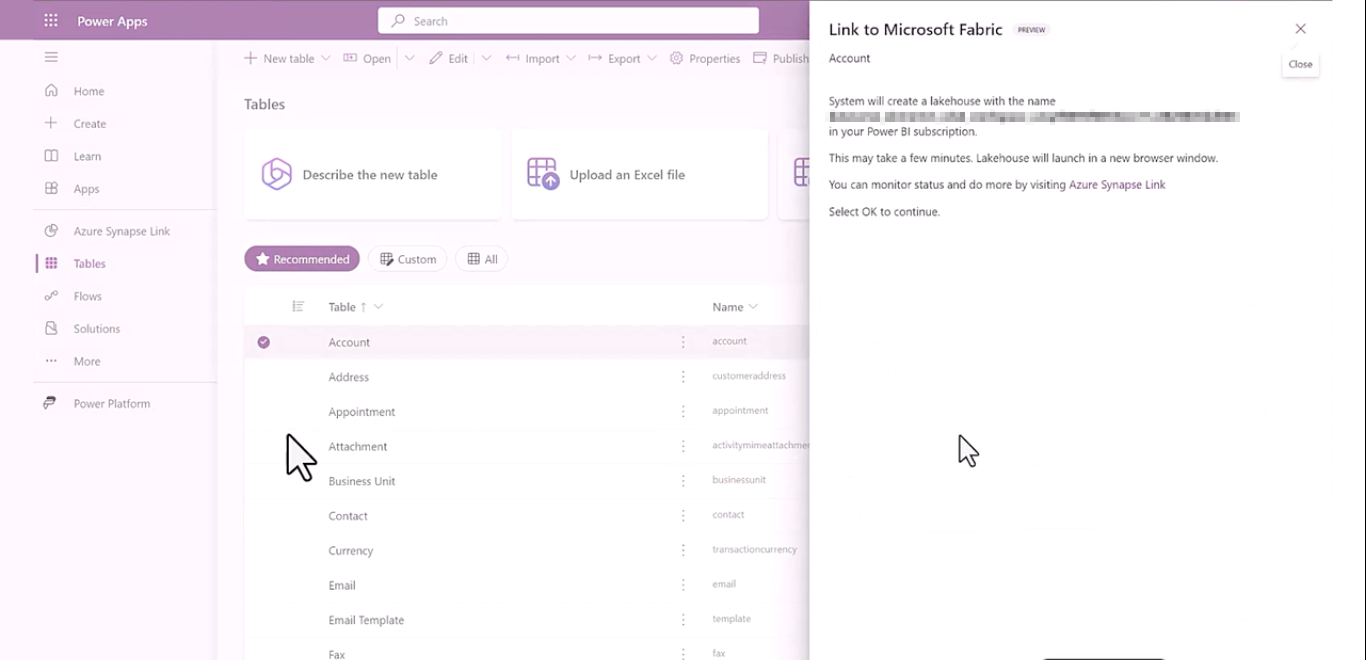The height and width of the screenshot is (660, 1366).
Task: Choose the Describe the new table card
Action: [373, 174]
